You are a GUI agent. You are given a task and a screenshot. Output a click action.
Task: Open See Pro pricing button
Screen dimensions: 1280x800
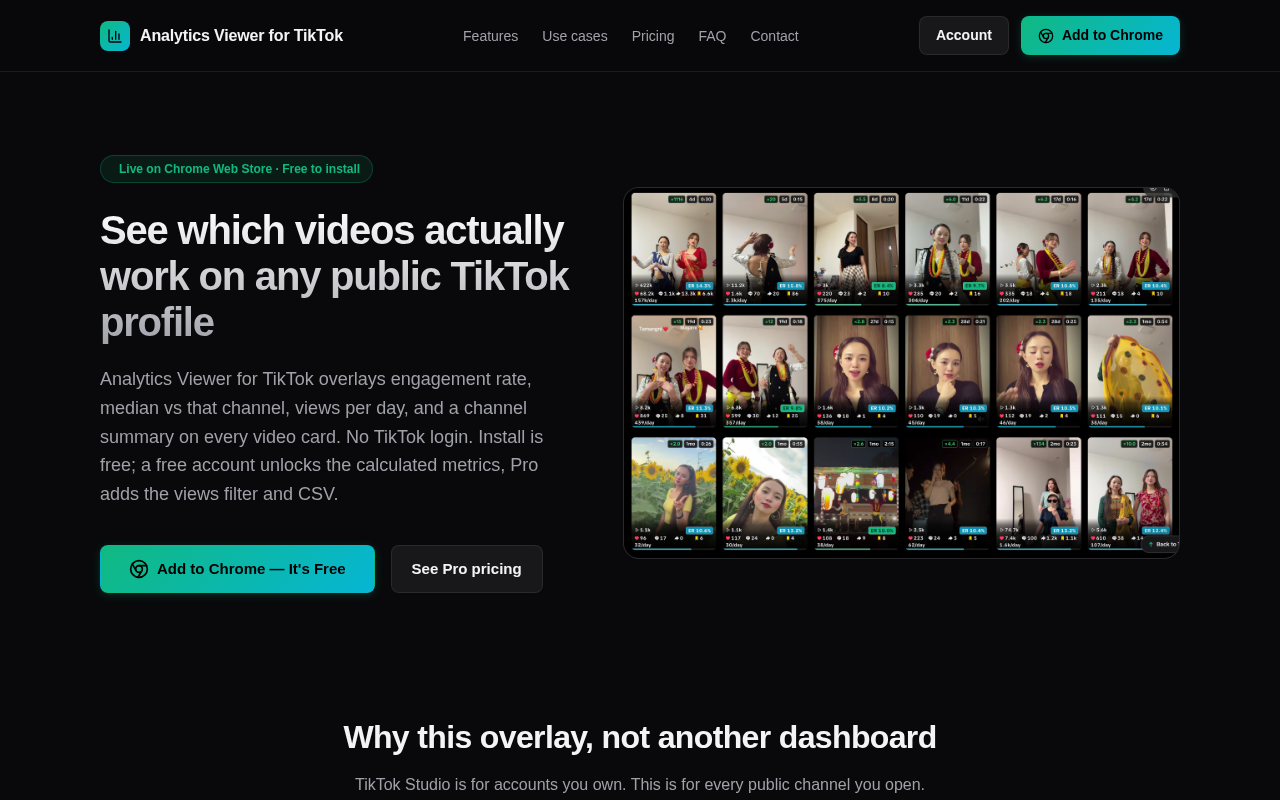coord(467,569)
